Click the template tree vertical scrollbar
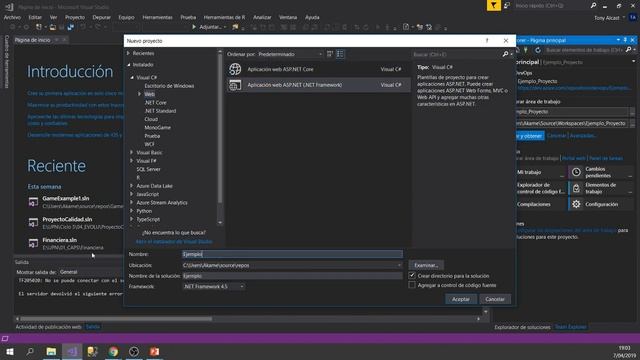Screen dimensions: 640x360 coord(220,129)
